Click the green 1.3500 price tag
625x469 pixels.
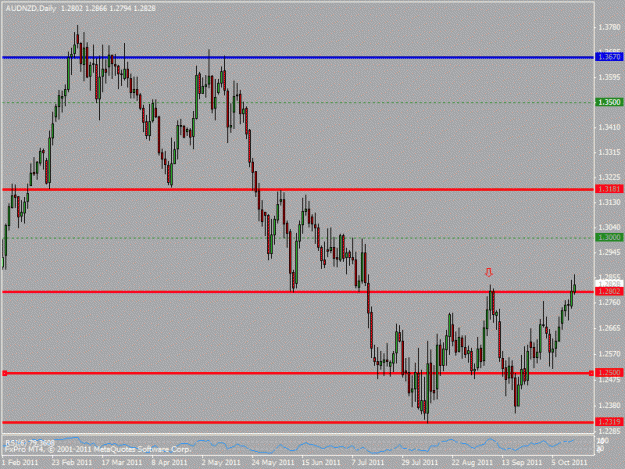[x=609, y=102]
